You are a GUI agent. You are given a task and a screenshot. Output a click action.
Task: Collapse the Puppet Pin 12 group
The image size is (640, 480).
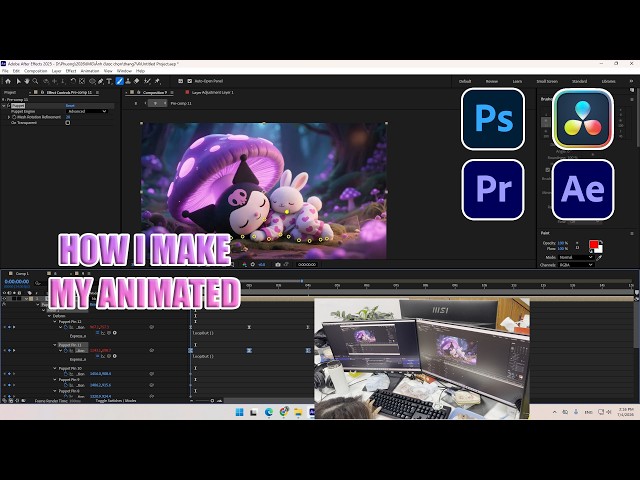tap(55, 322)
